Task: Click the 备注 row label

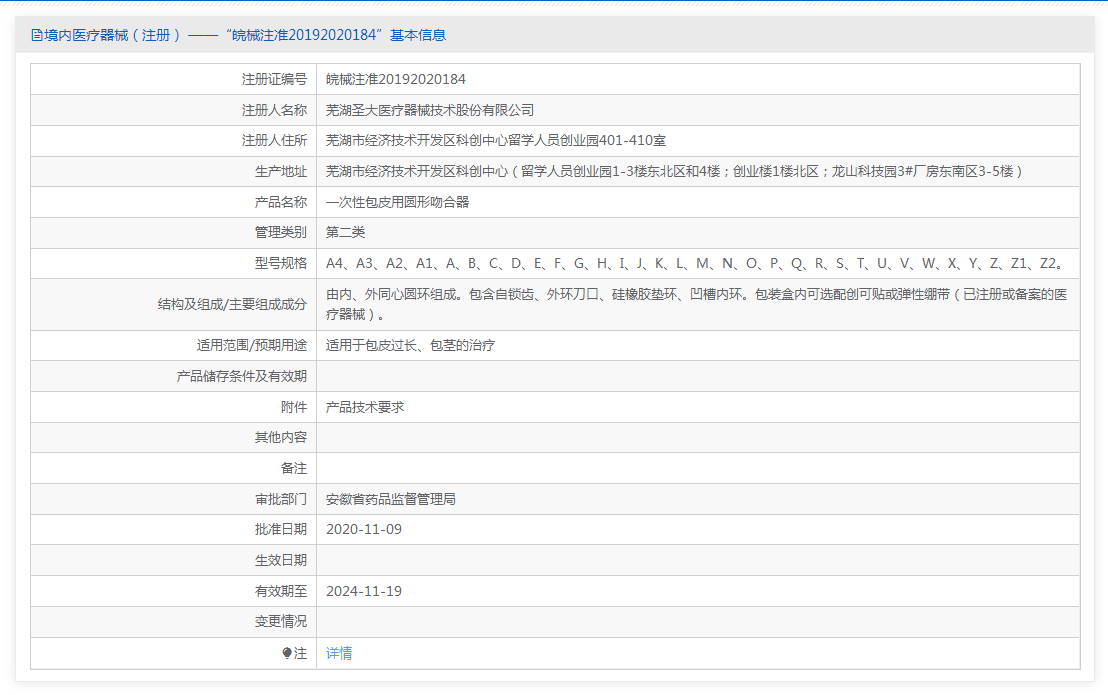Action: [x=293, y=468]
